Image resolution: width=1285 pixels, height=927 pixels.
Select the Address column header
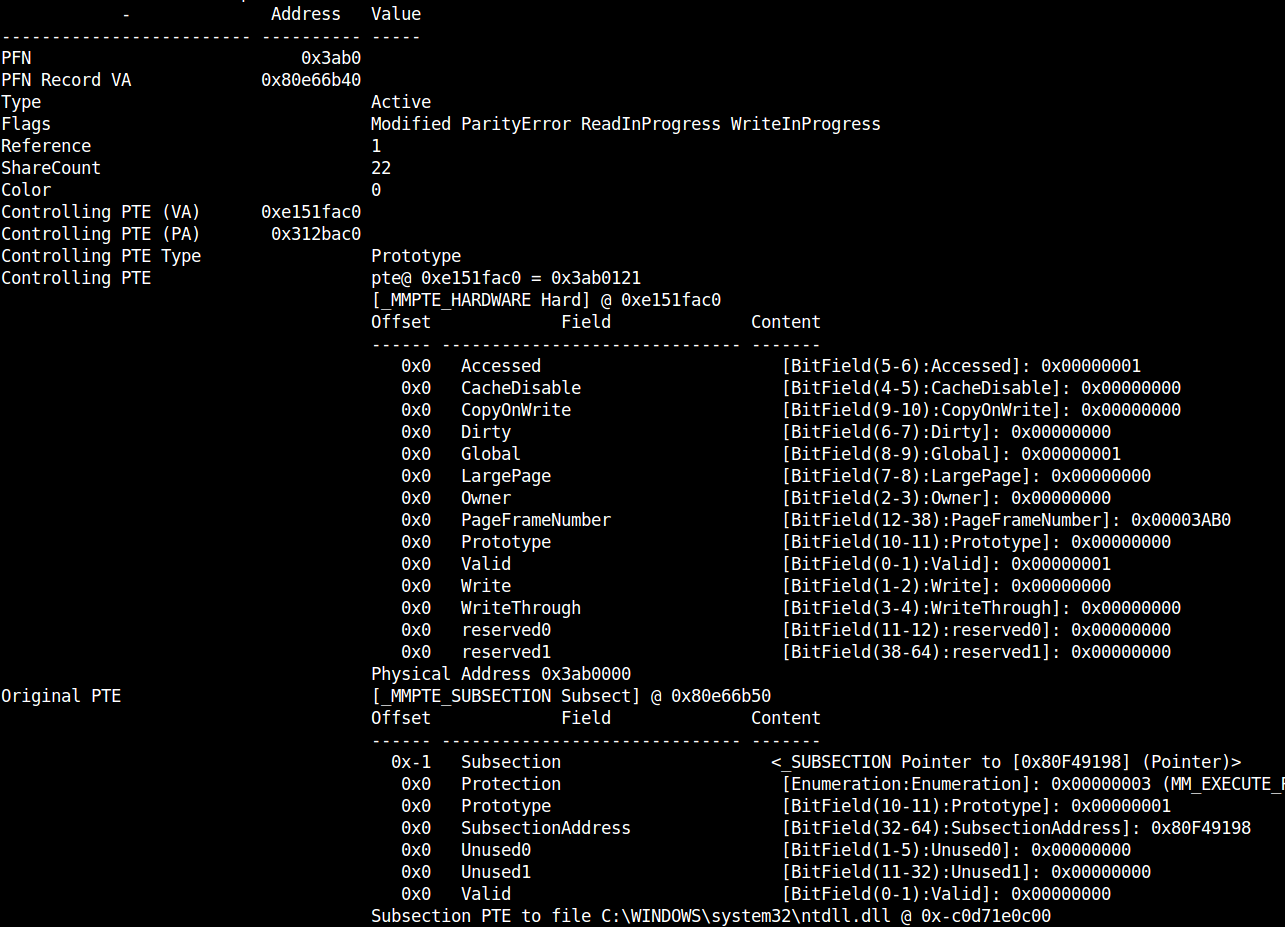pos(306,14)
